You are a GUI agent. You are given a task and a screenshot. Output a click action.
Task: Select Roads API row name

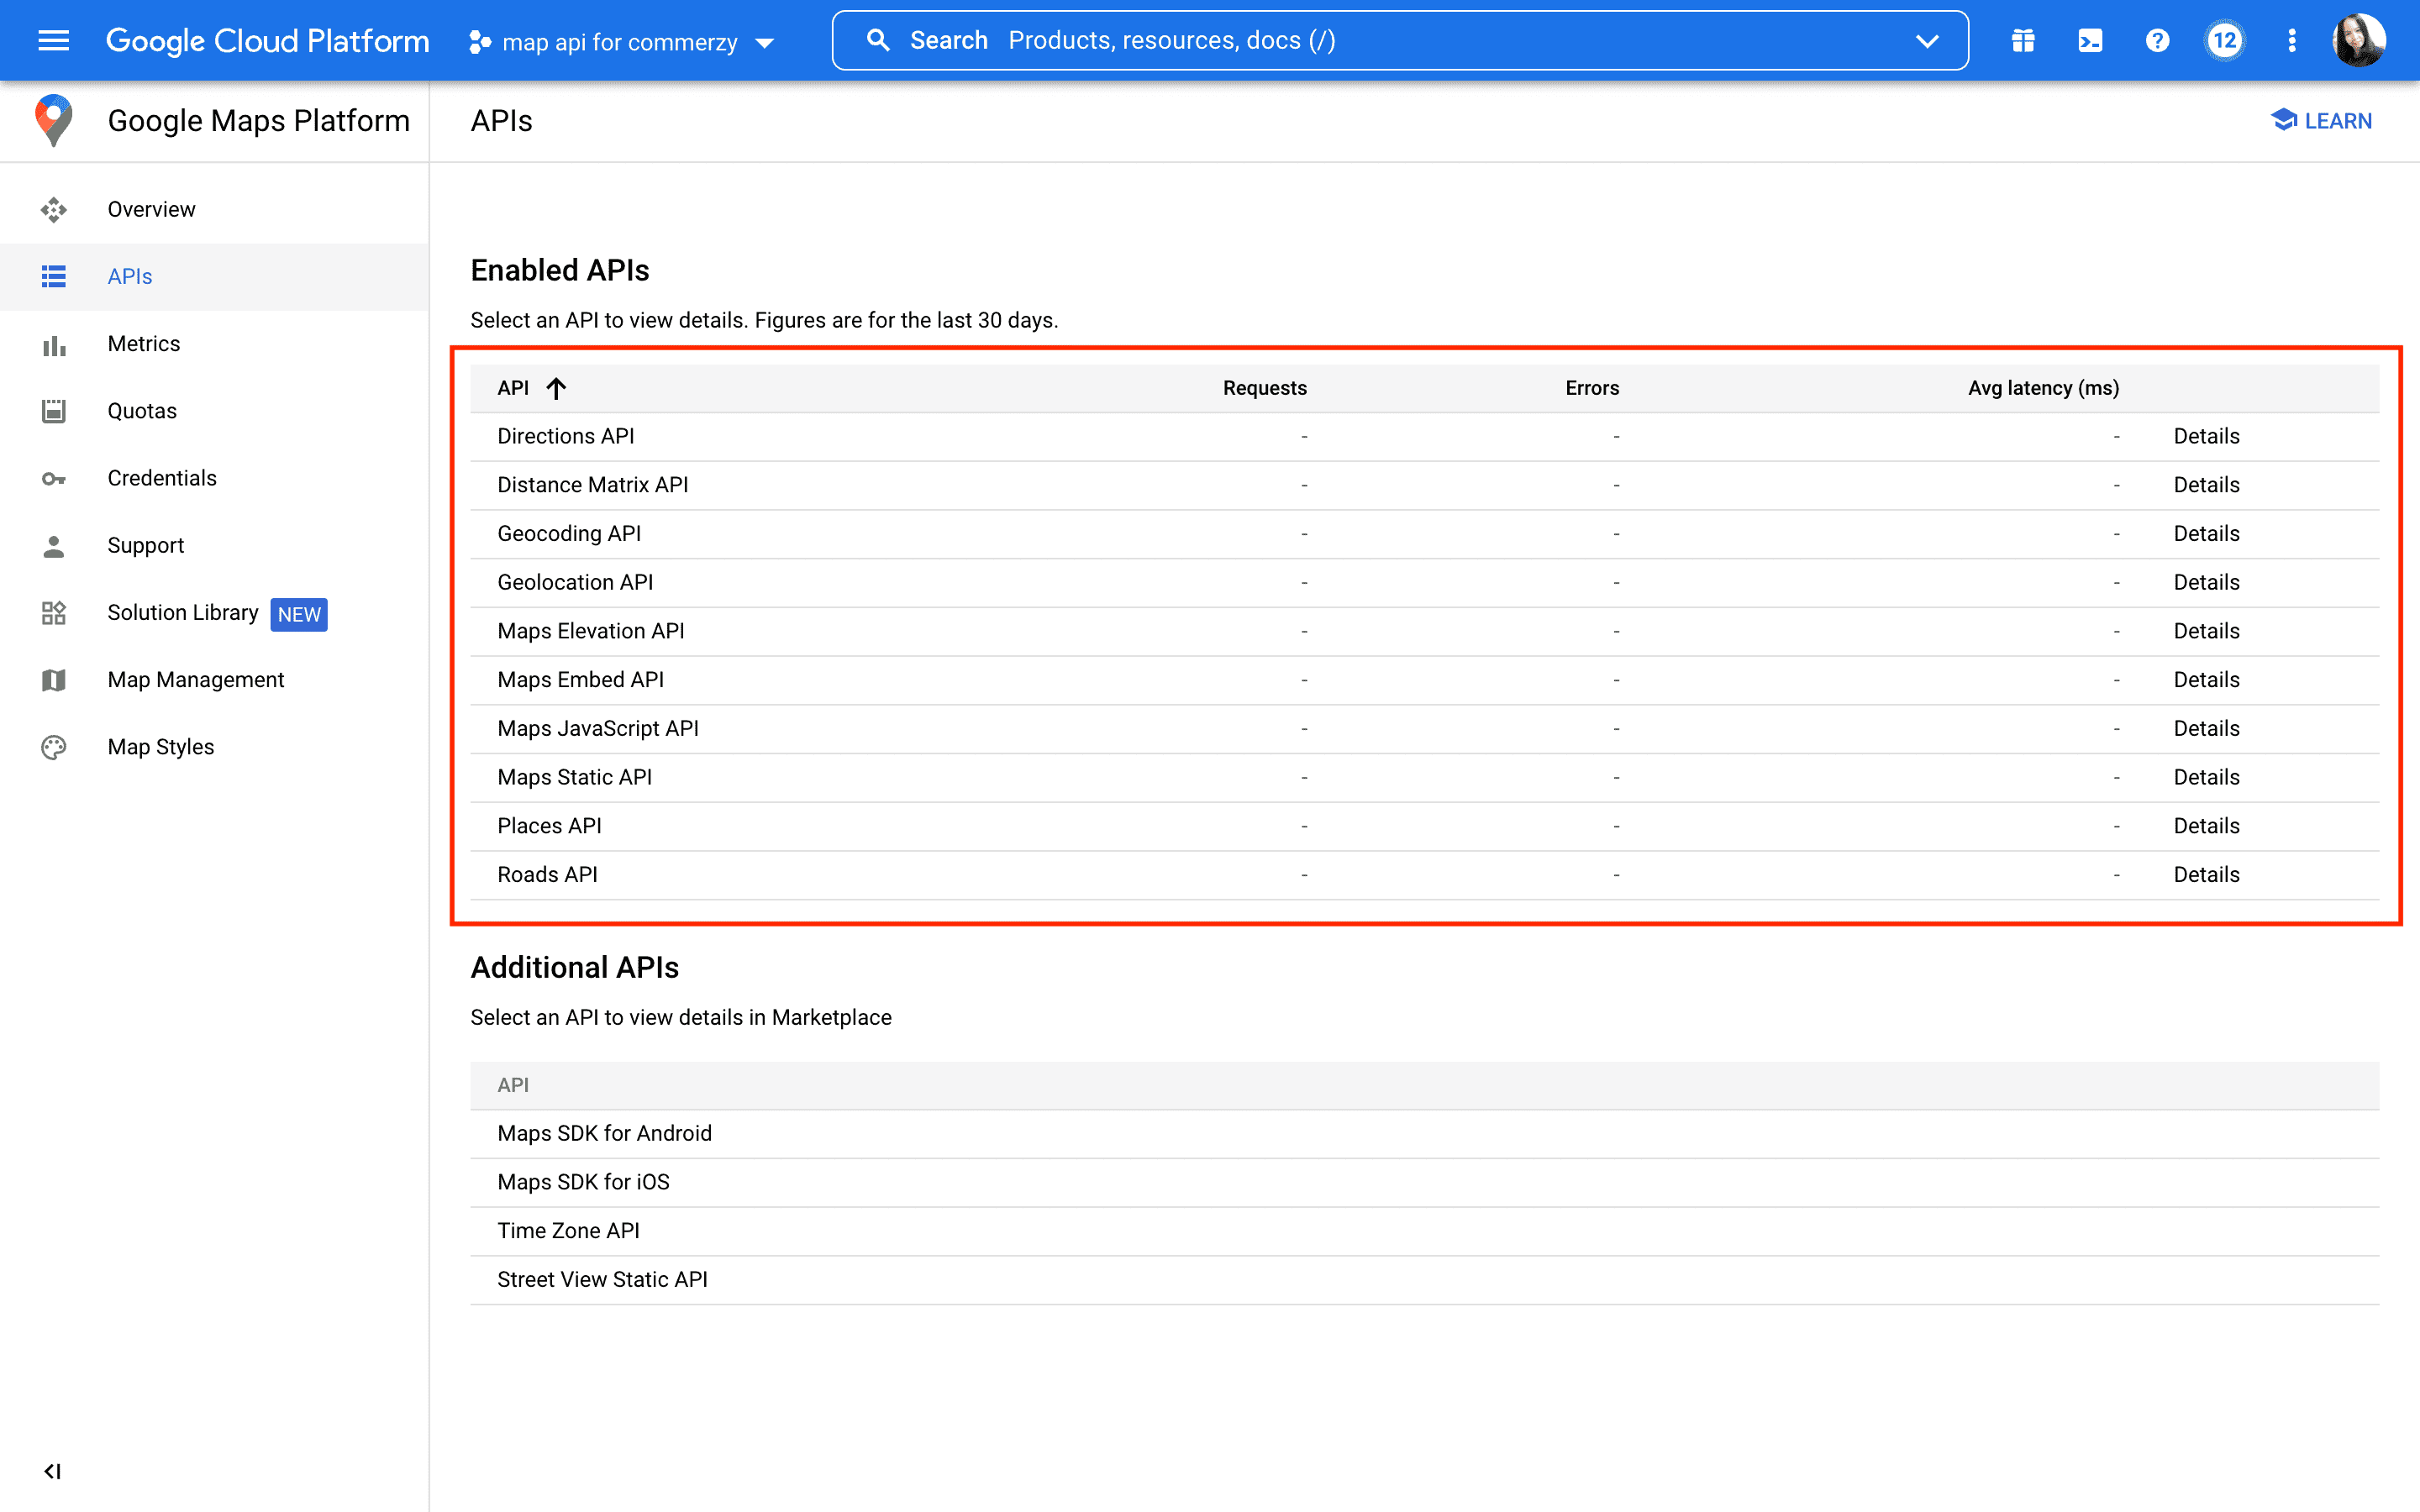pos(547,874)
